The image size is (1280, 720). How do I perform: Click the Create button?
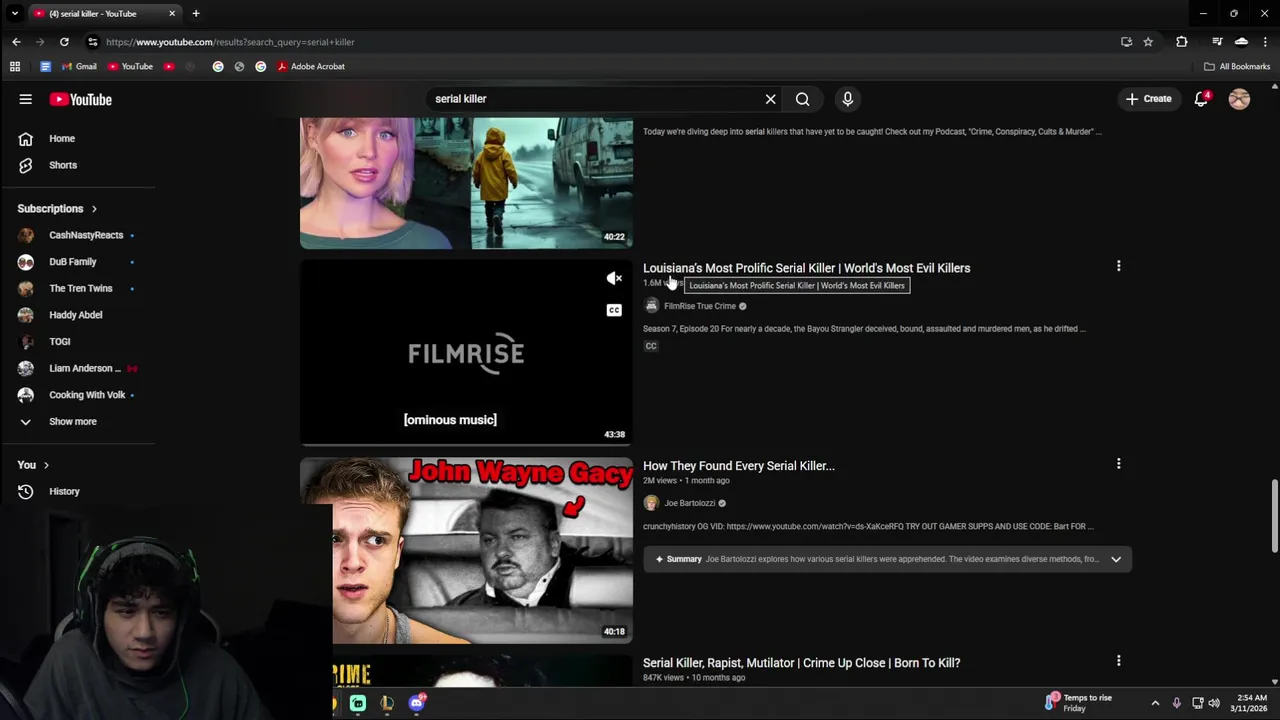[x=1148, y=99]
